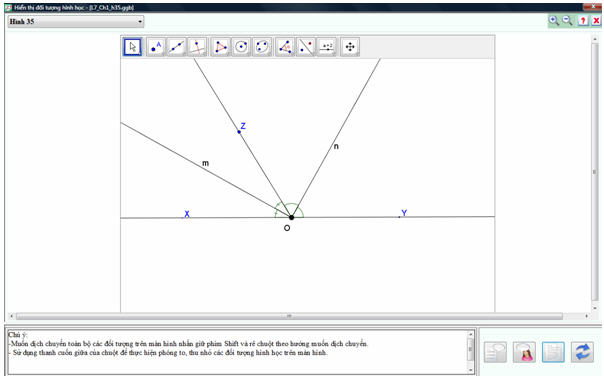Image resolution: width=604 pixels, height=378 pixels.
Task: Click the highlighted document list button
Action: 553,352
